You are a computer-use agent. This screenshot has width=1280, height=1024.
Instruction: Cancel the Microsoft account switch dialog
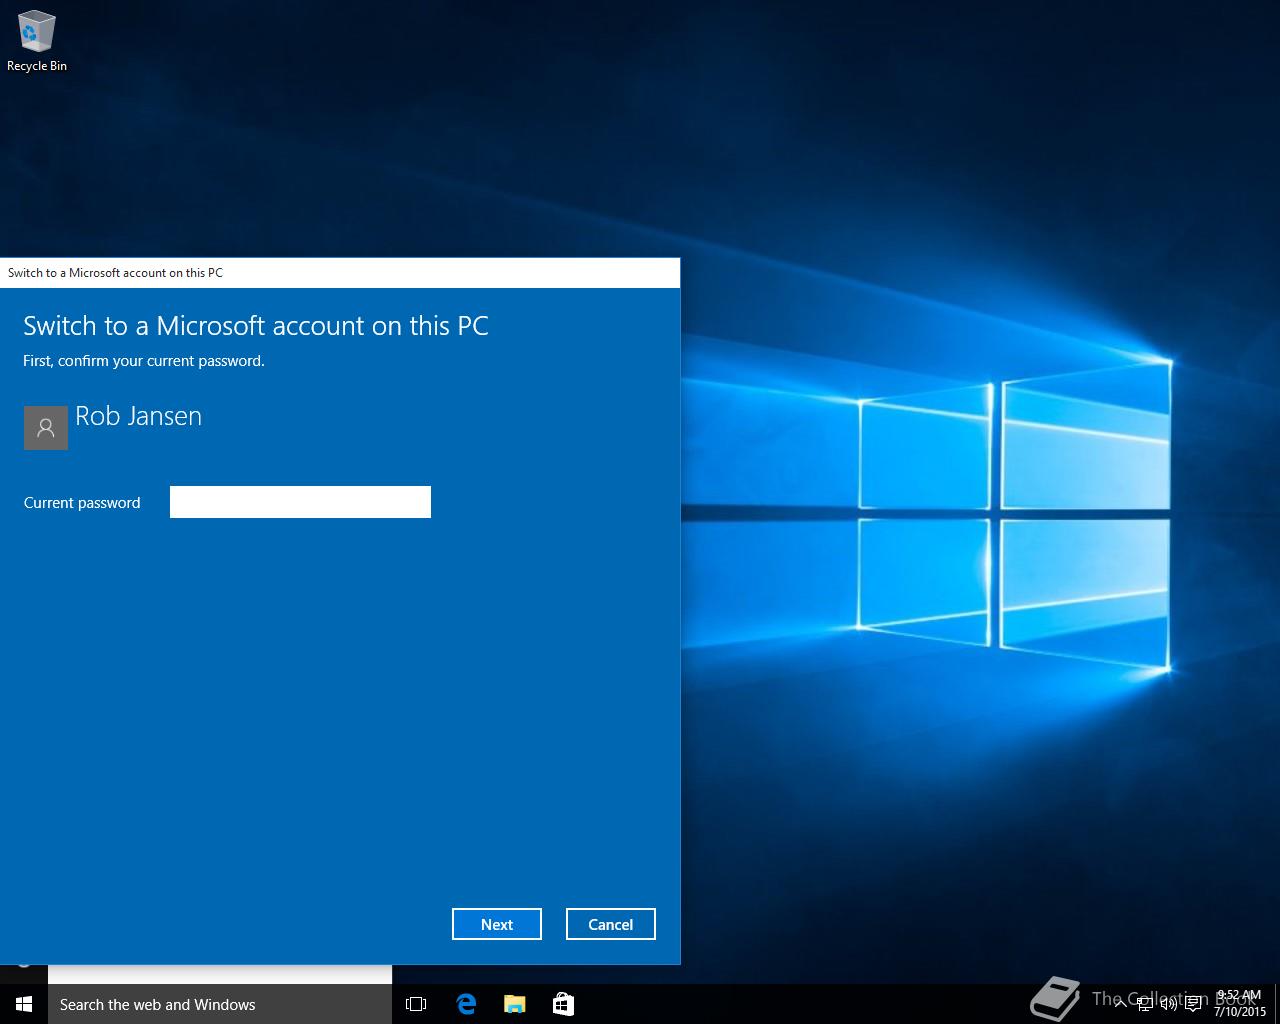(611, 924)
